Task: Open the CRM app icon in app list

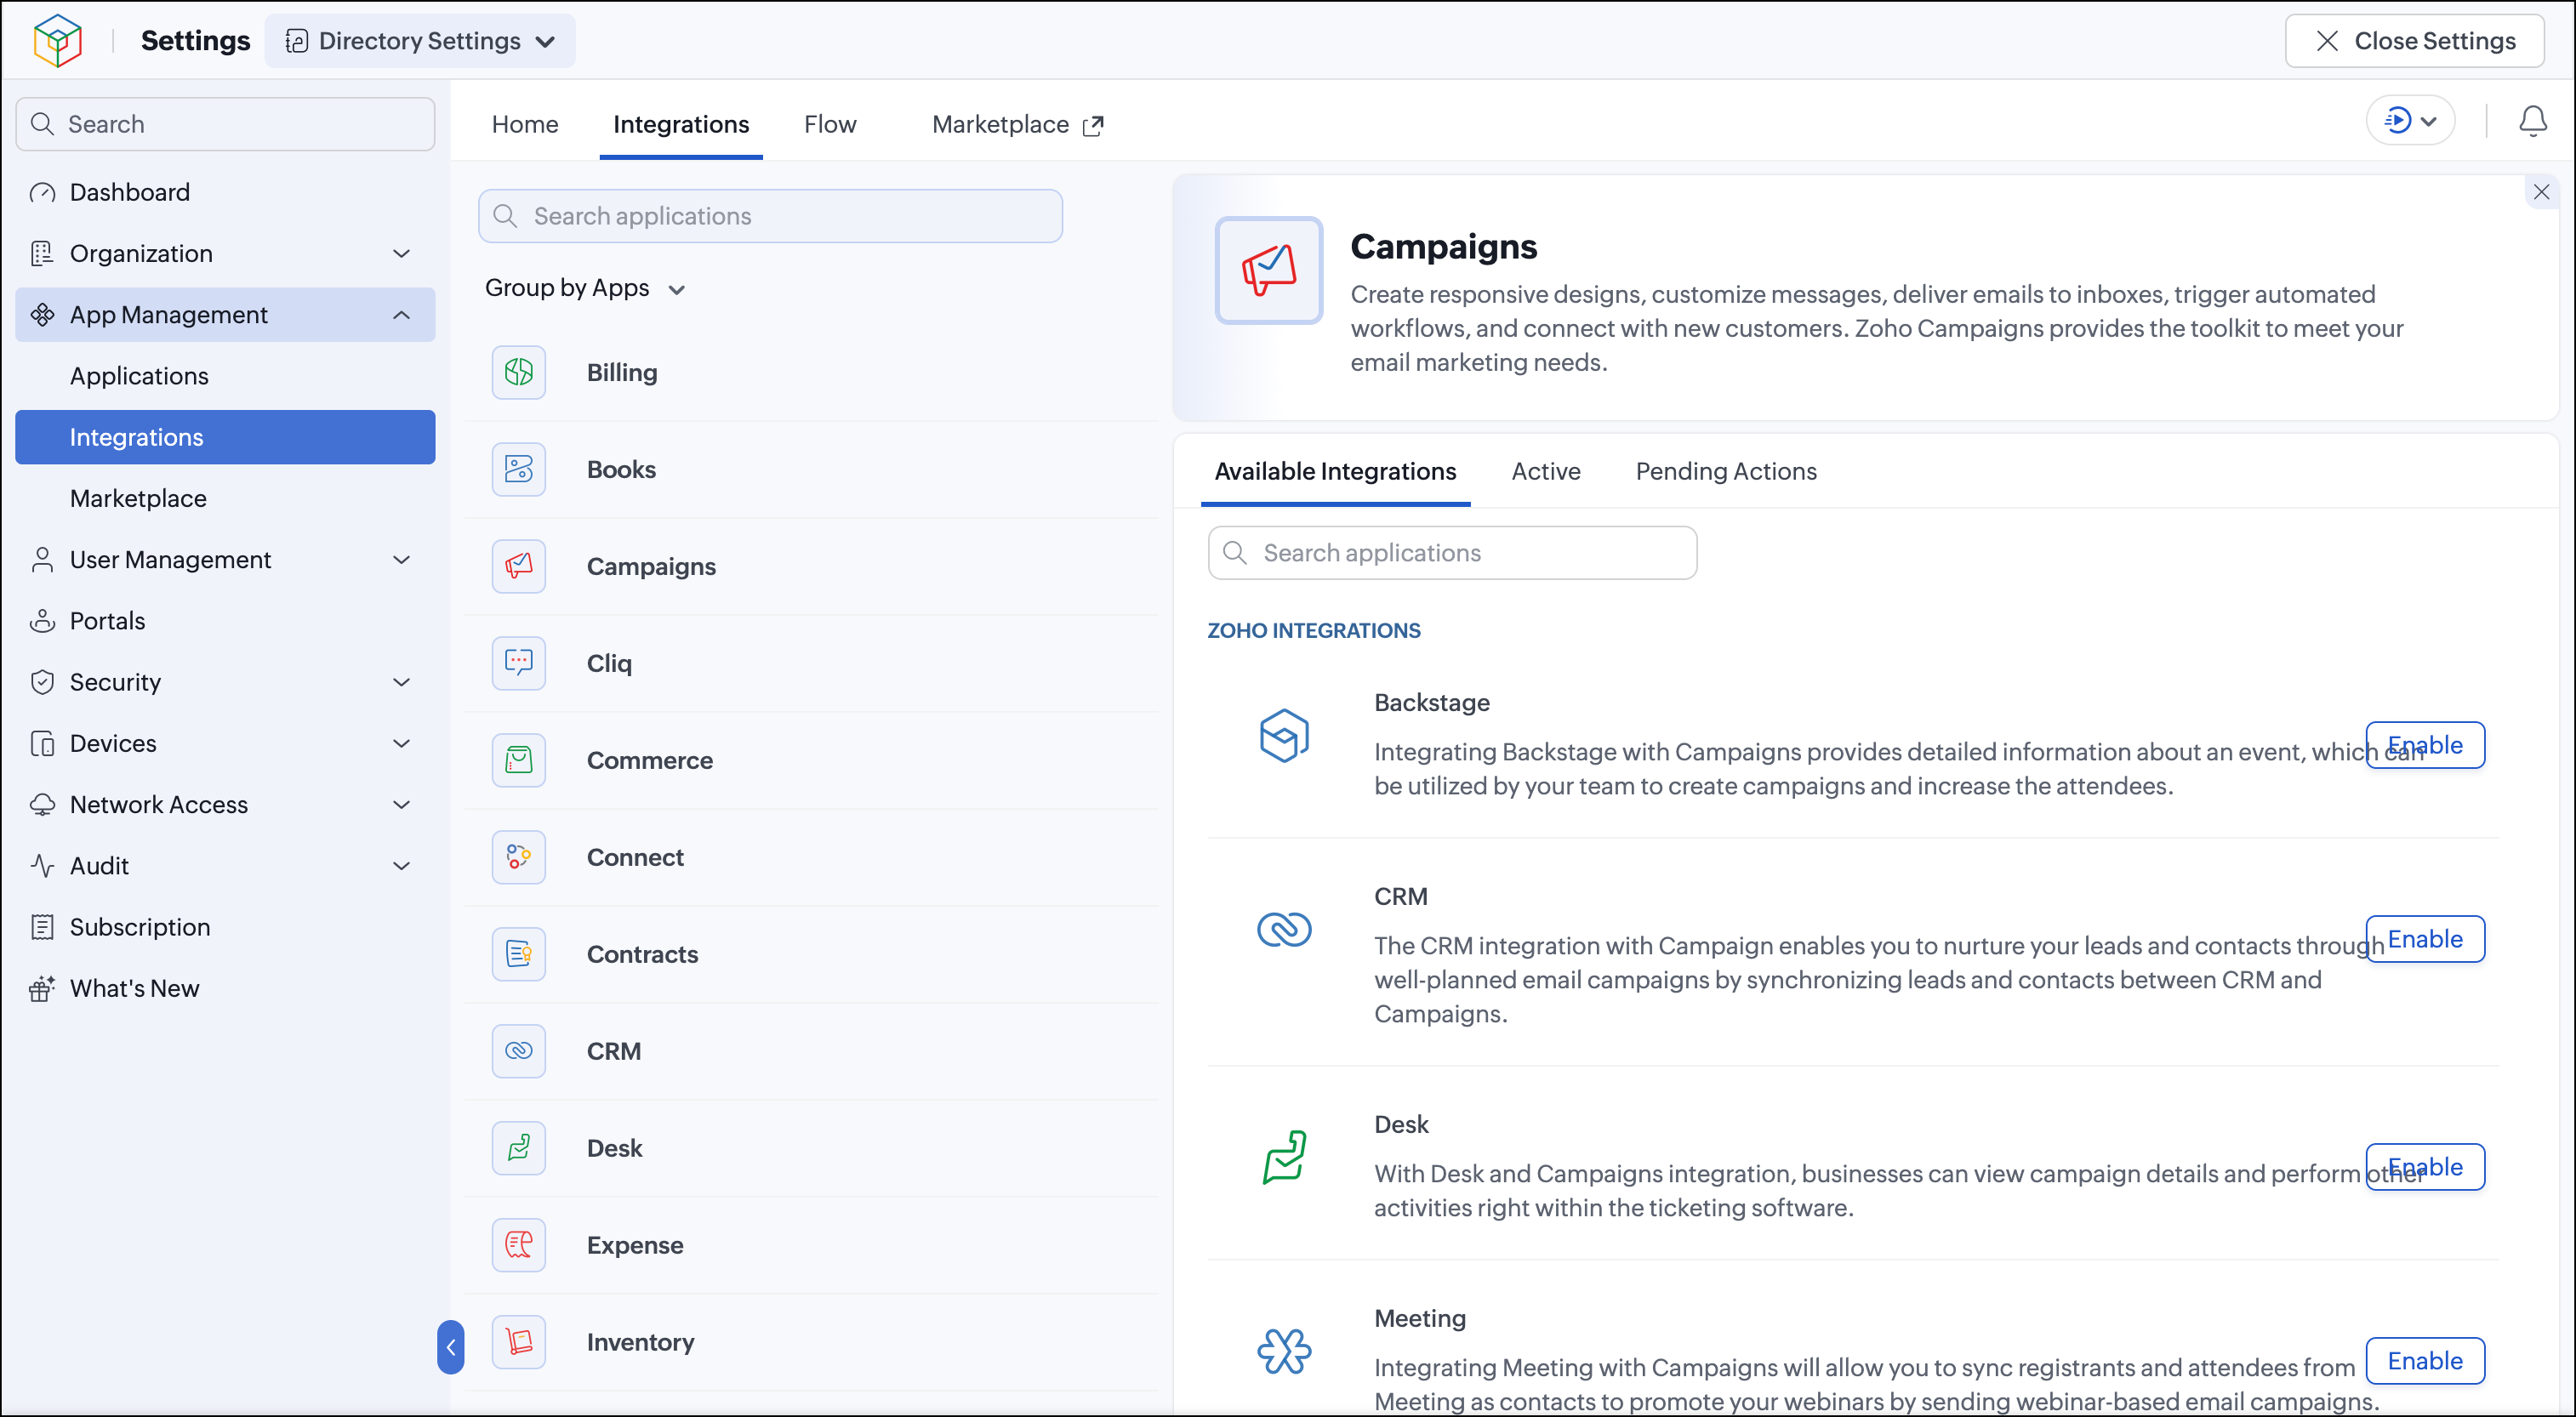Action: click(518, 1052)
